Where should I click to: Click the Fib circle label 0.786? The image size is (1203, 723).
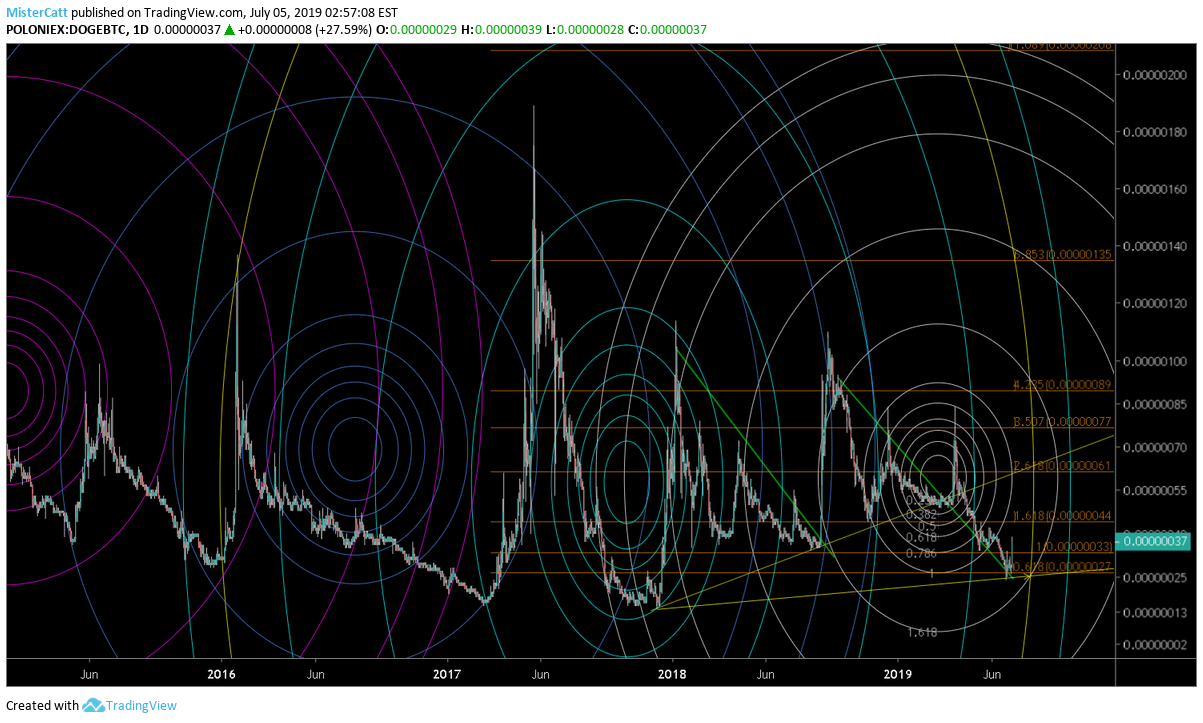(x=921, y=553)
